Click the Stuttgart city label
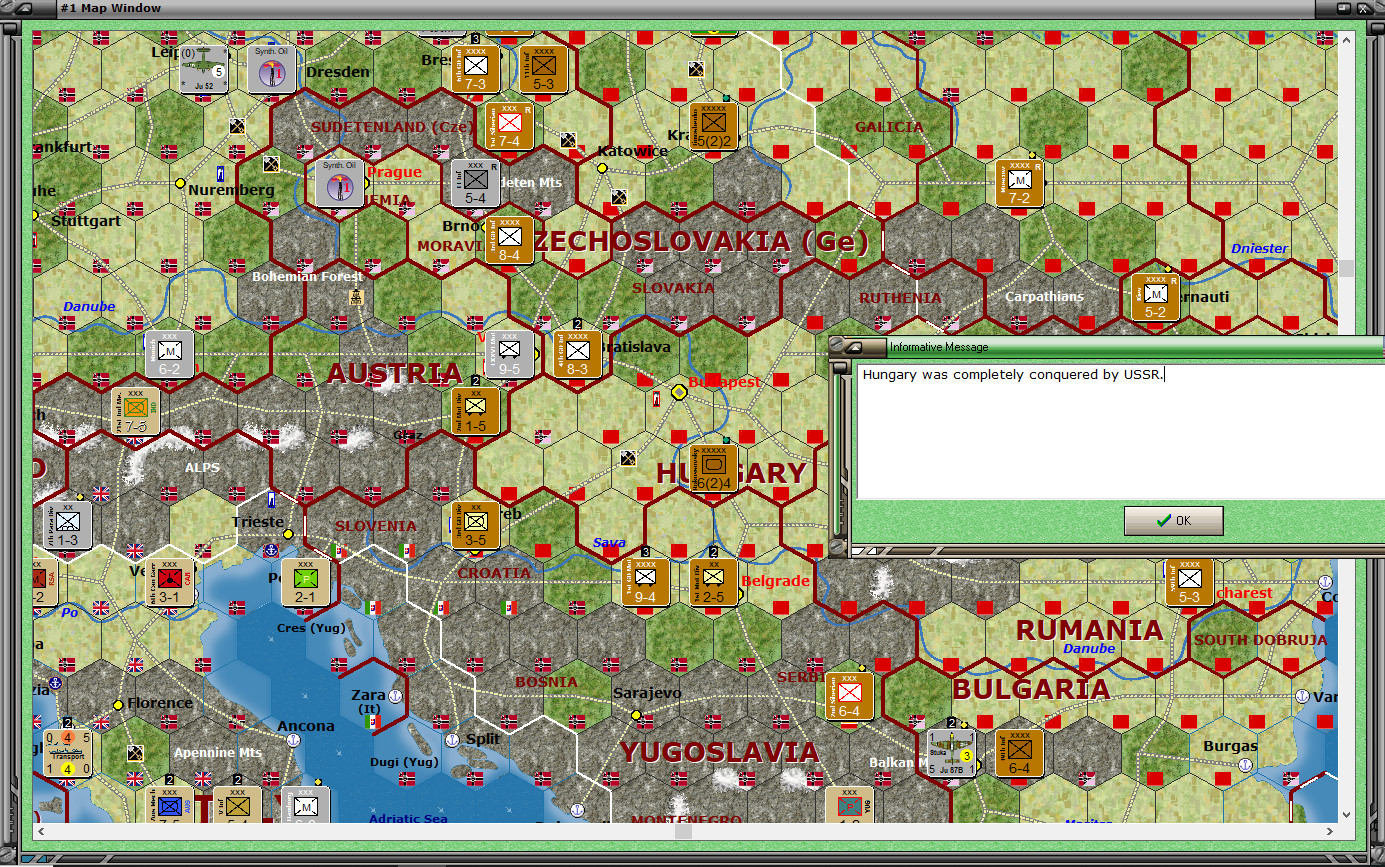This screenshot has width=1385, height=867. click(x=85, y=220)
